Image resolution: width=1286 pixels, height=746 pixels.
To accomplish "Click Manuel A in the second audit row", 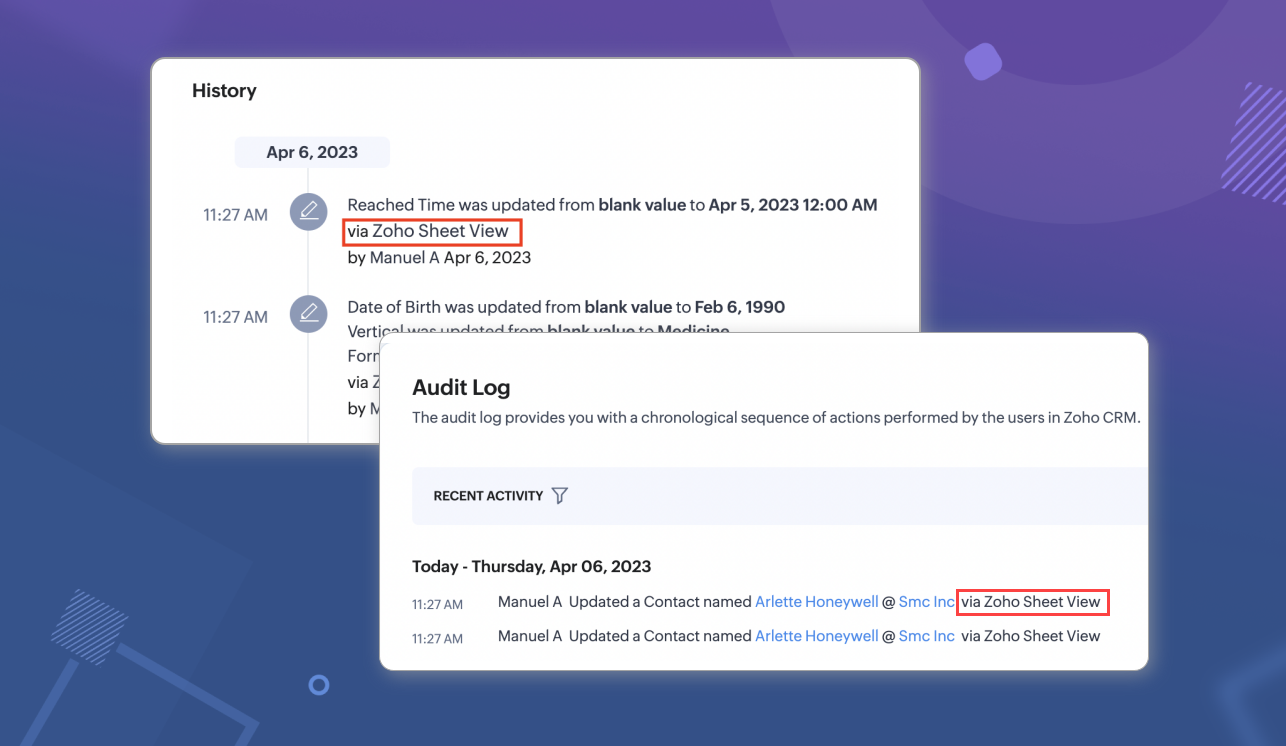I will point(530,636).
